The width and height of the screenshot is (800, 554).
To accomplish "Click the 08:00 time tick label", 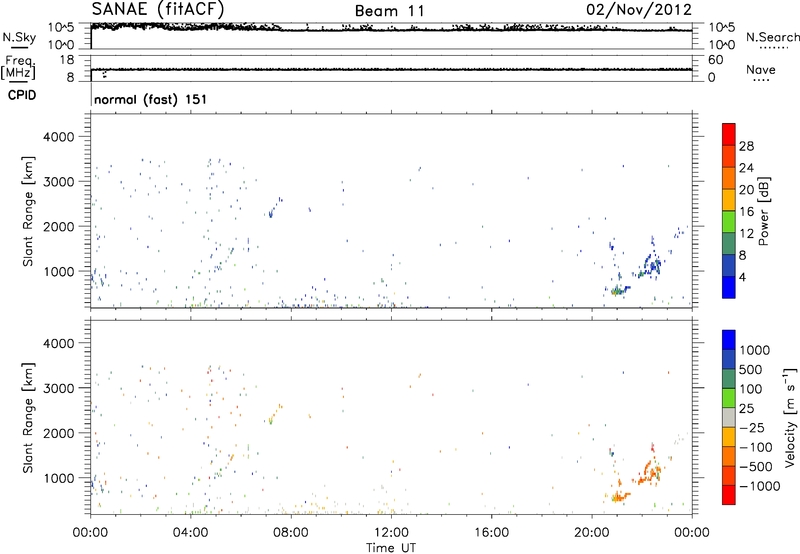I will click(291, 533).
